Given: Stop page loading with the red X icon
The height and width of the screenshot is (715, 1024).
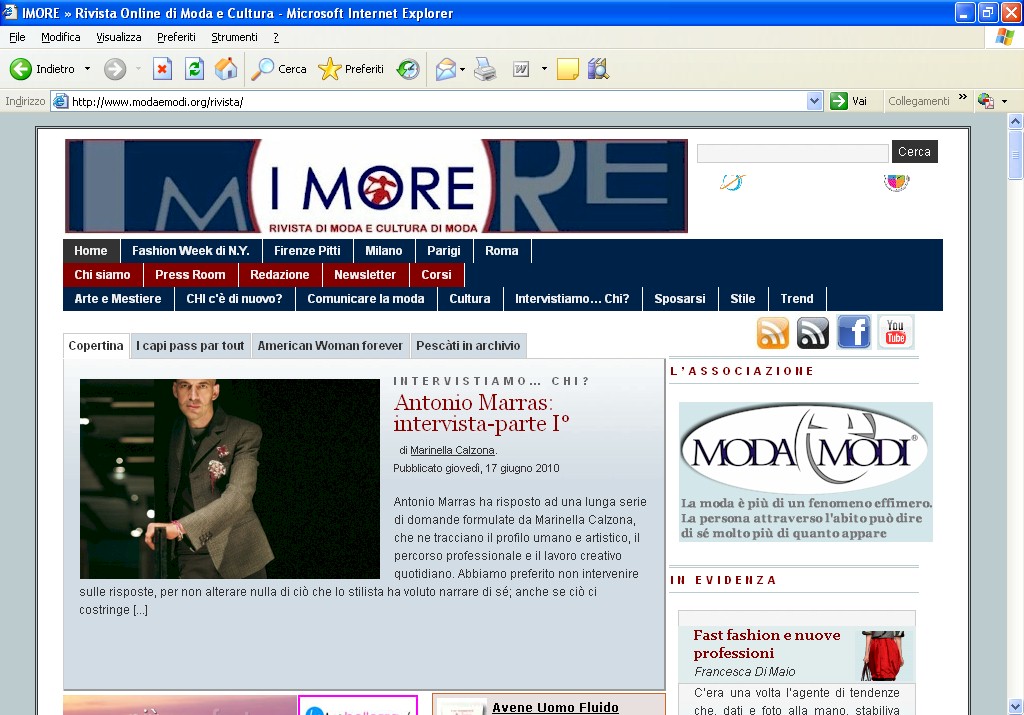Looking at the screenshot, I should [x=162, y=69].
